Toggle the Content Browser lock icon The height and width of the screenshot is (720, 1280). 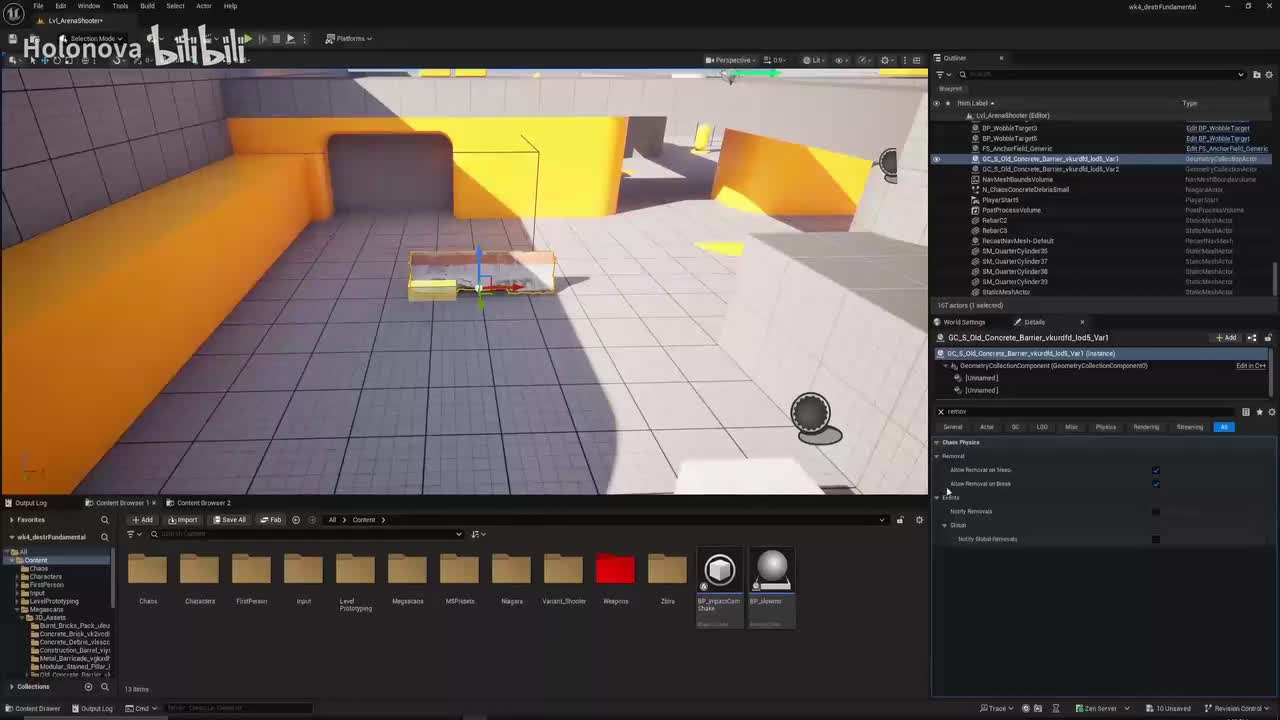pos(899,520)
